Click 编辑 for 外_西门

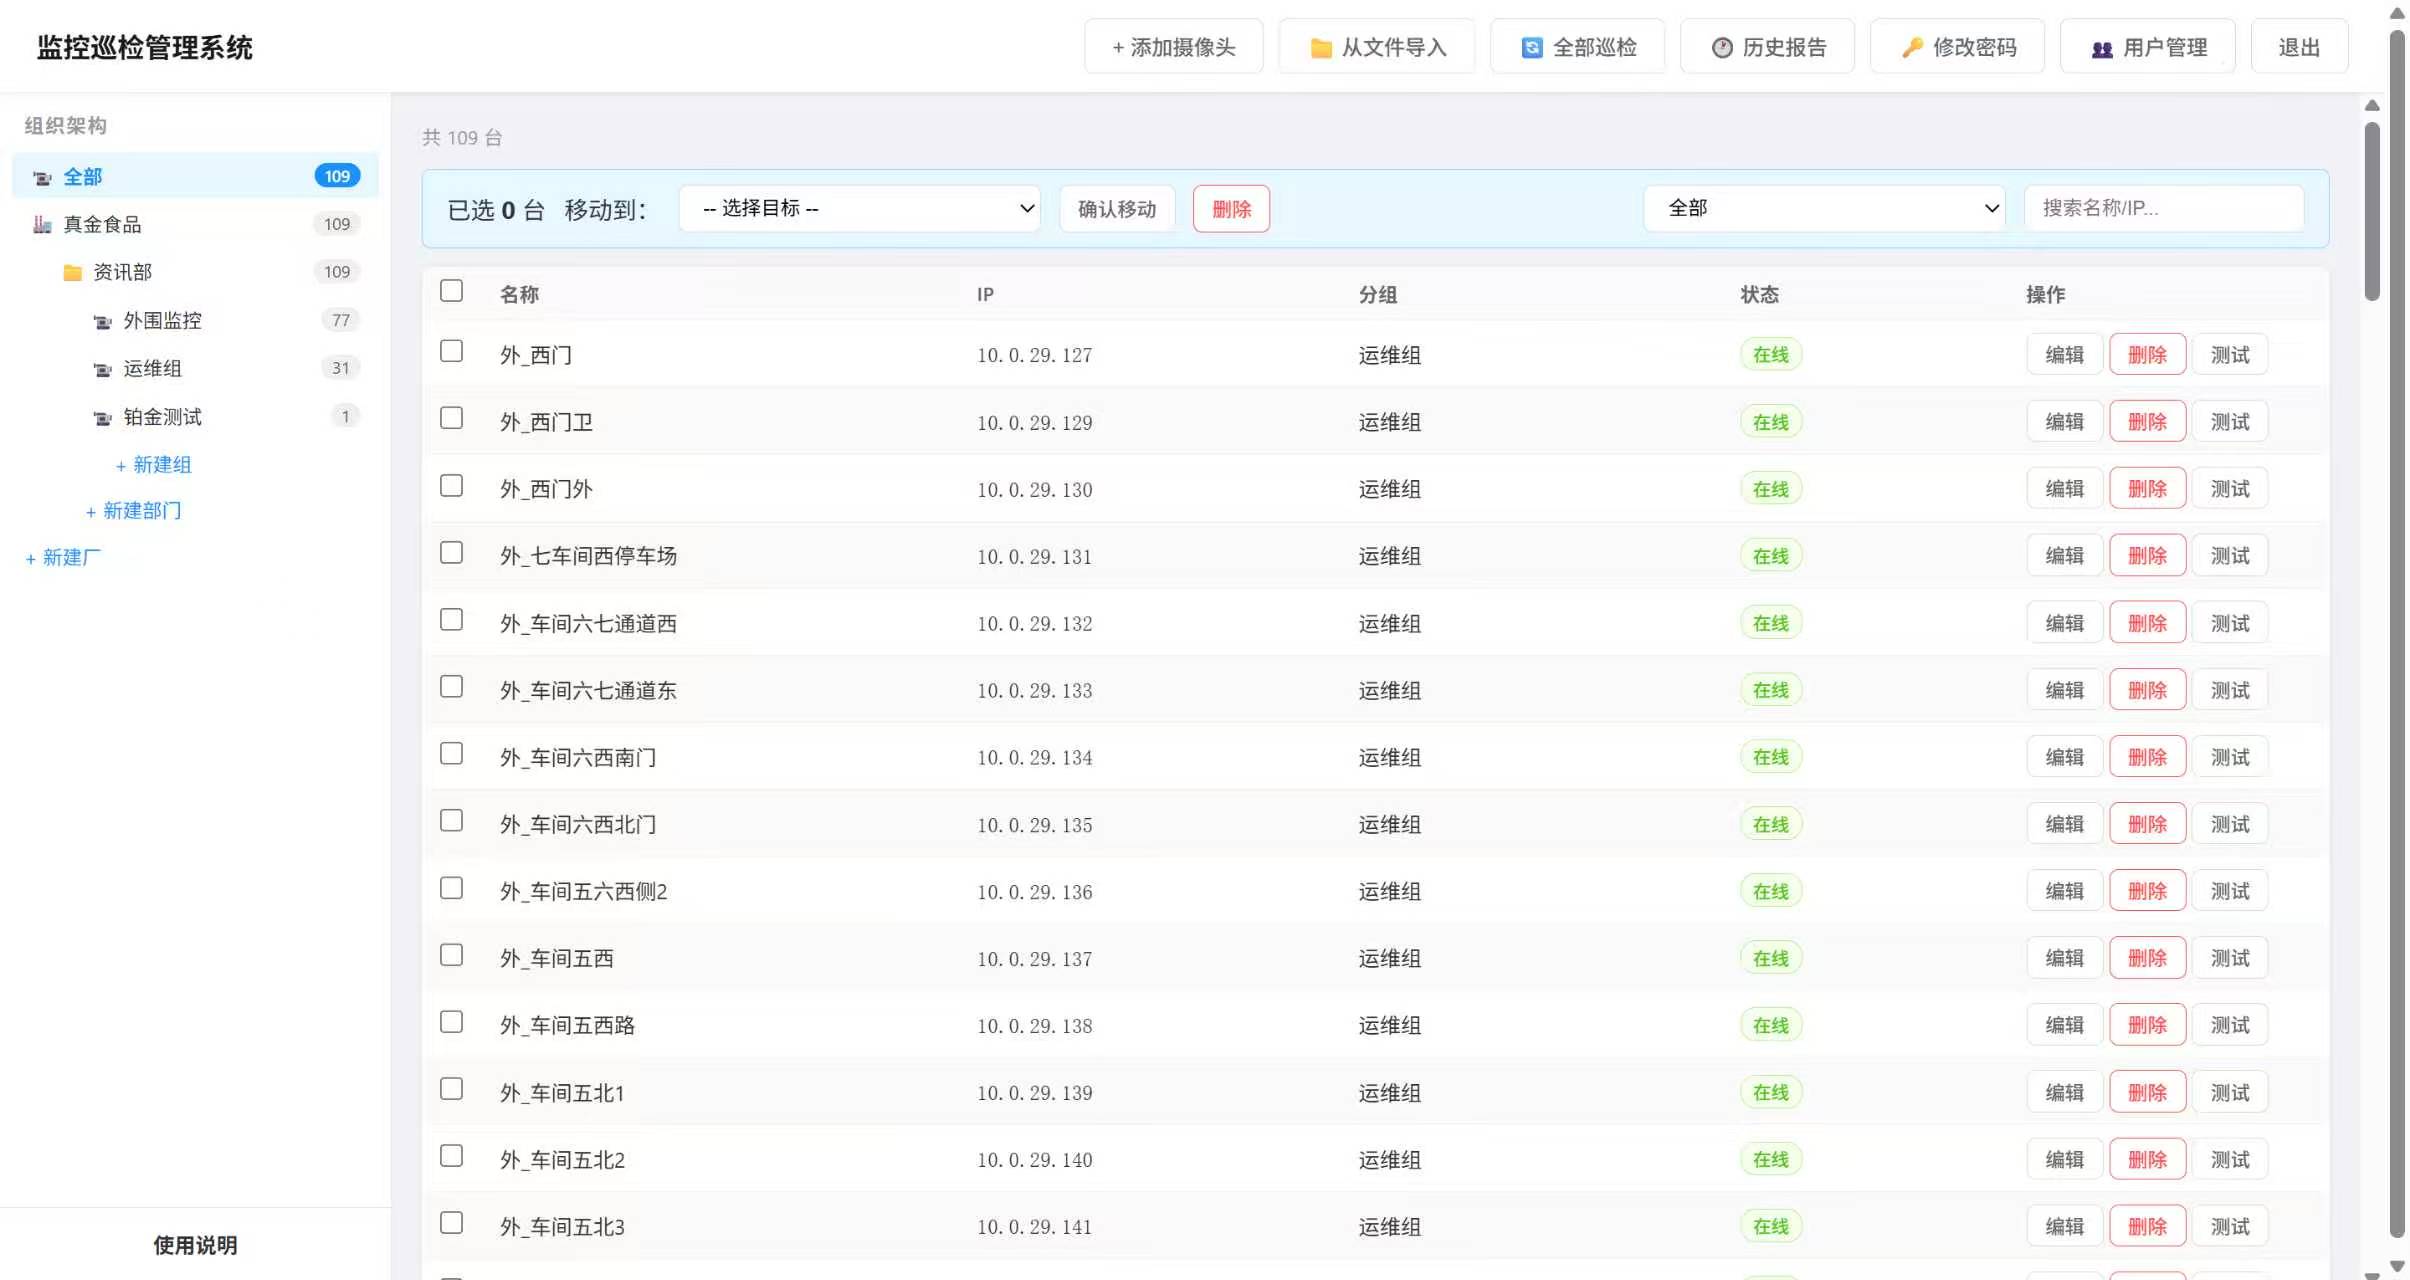pyautogui.click(x=2065, y=355)
